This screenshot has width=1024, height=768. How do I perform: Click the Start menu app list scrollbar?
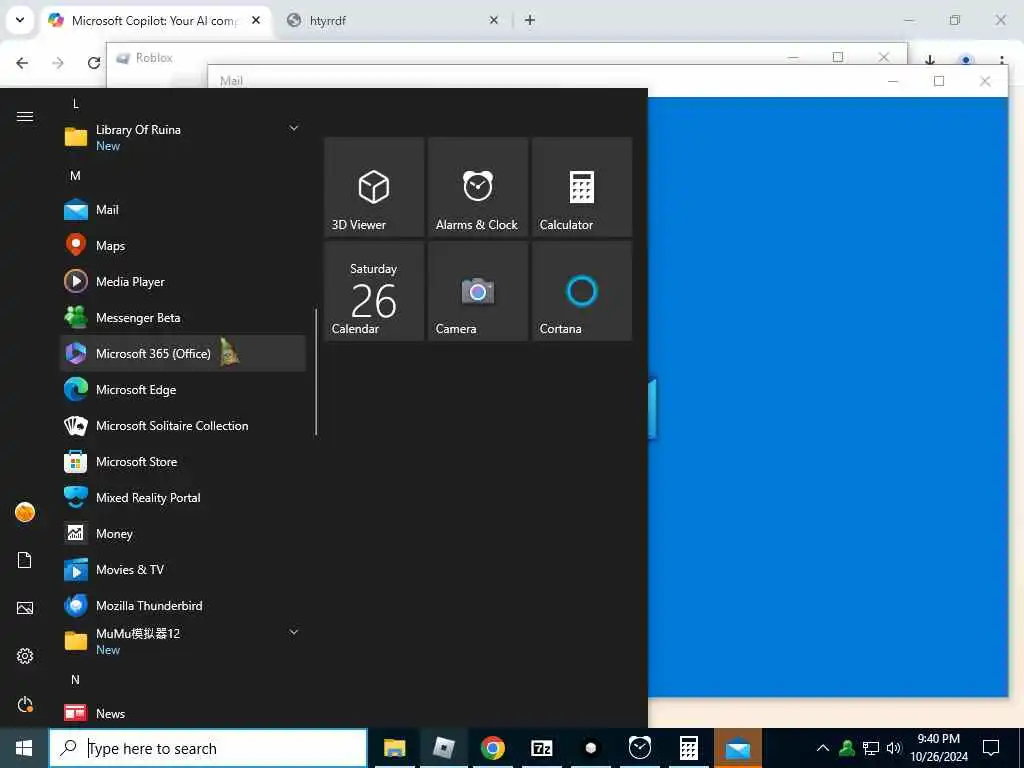pos(316,372)
